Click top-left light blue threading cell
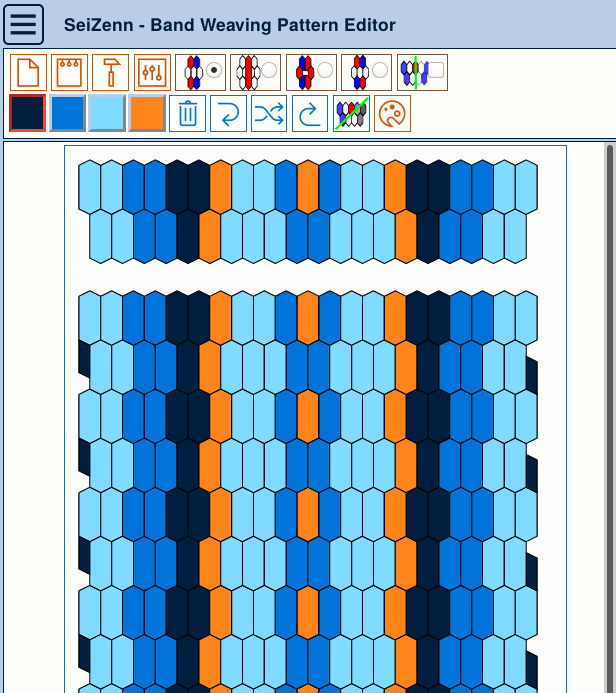This screenshot has height=693, width=616. [89, 187]
